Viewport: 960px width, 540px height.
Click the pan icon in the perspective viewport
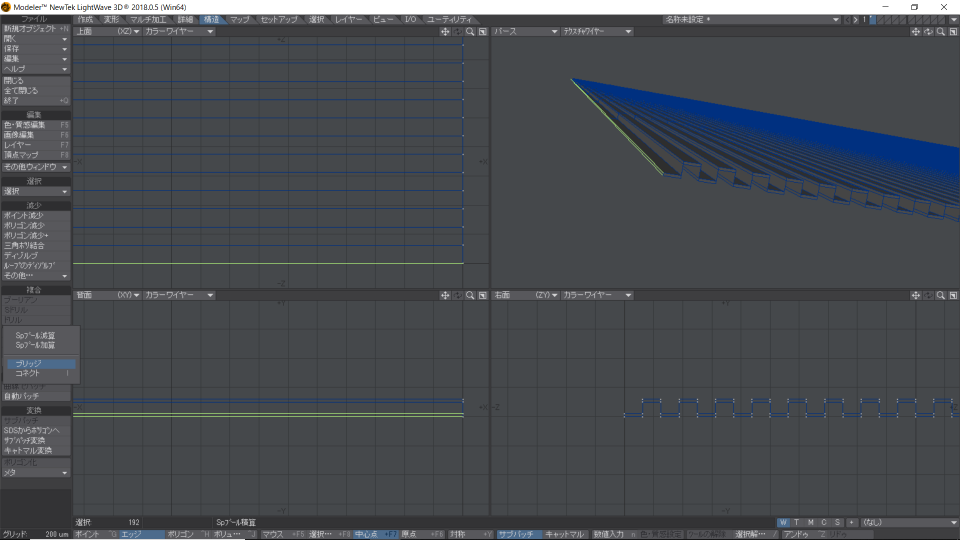[x=915, y=31]
